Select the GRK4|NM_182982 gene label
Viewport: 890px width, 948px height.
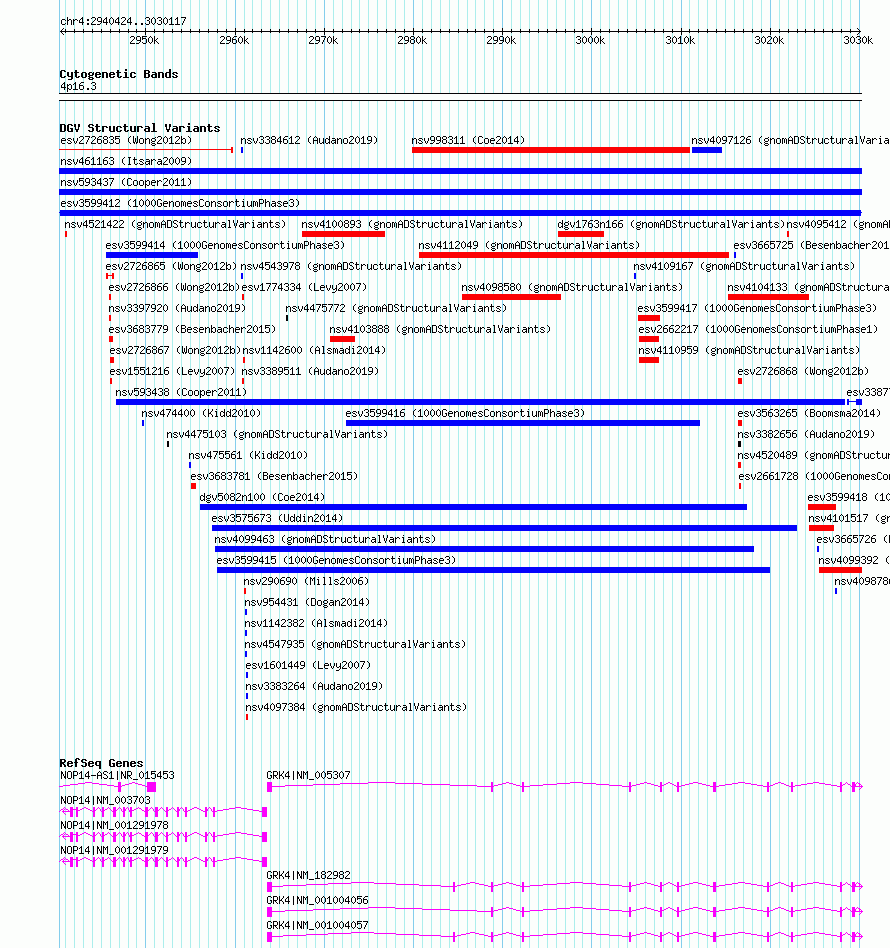pos(308,875)
